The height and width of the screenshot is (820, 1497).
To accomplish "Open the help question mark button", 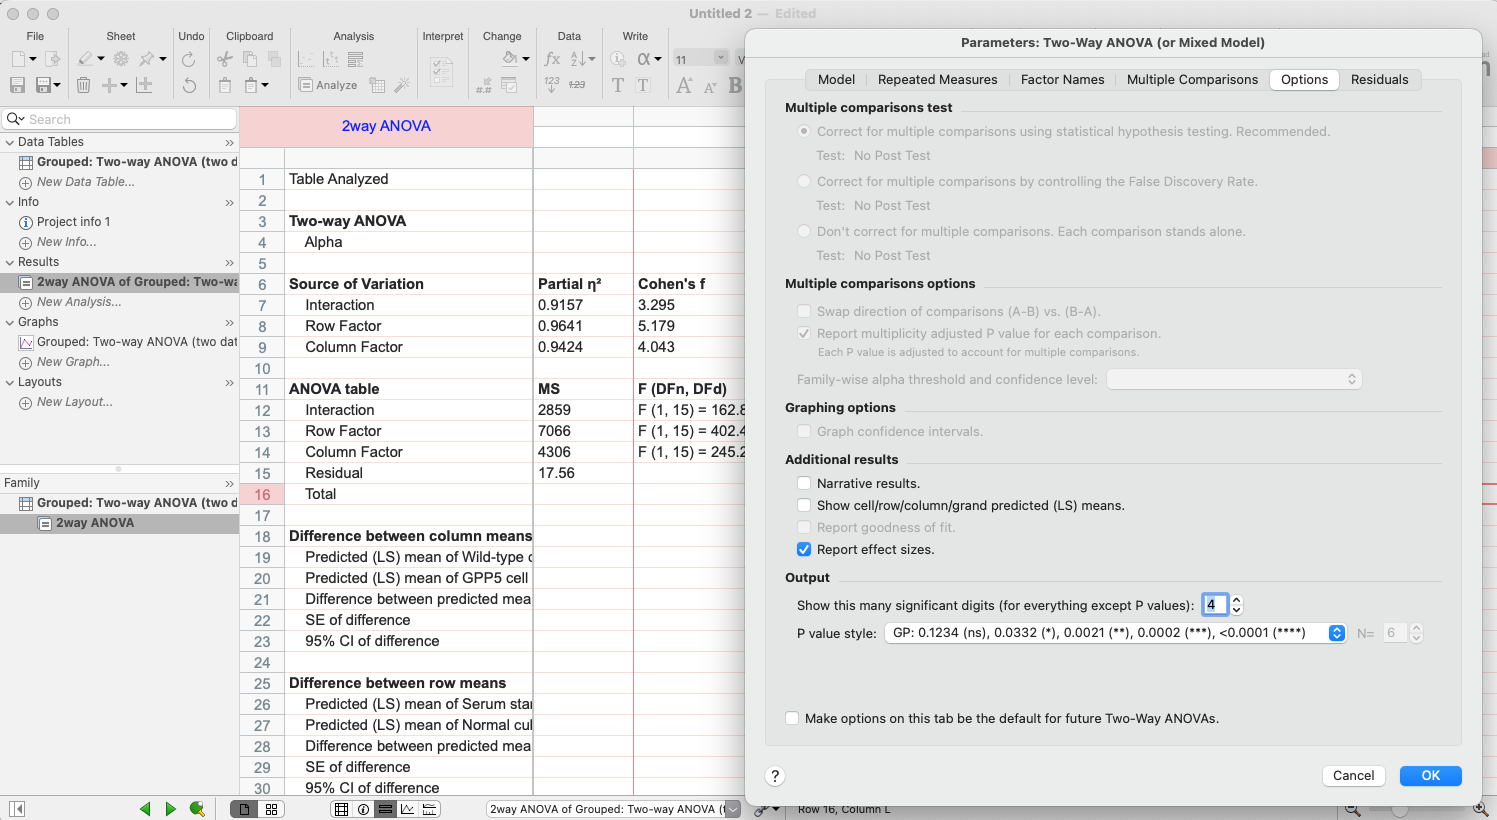I will [775, 776].
